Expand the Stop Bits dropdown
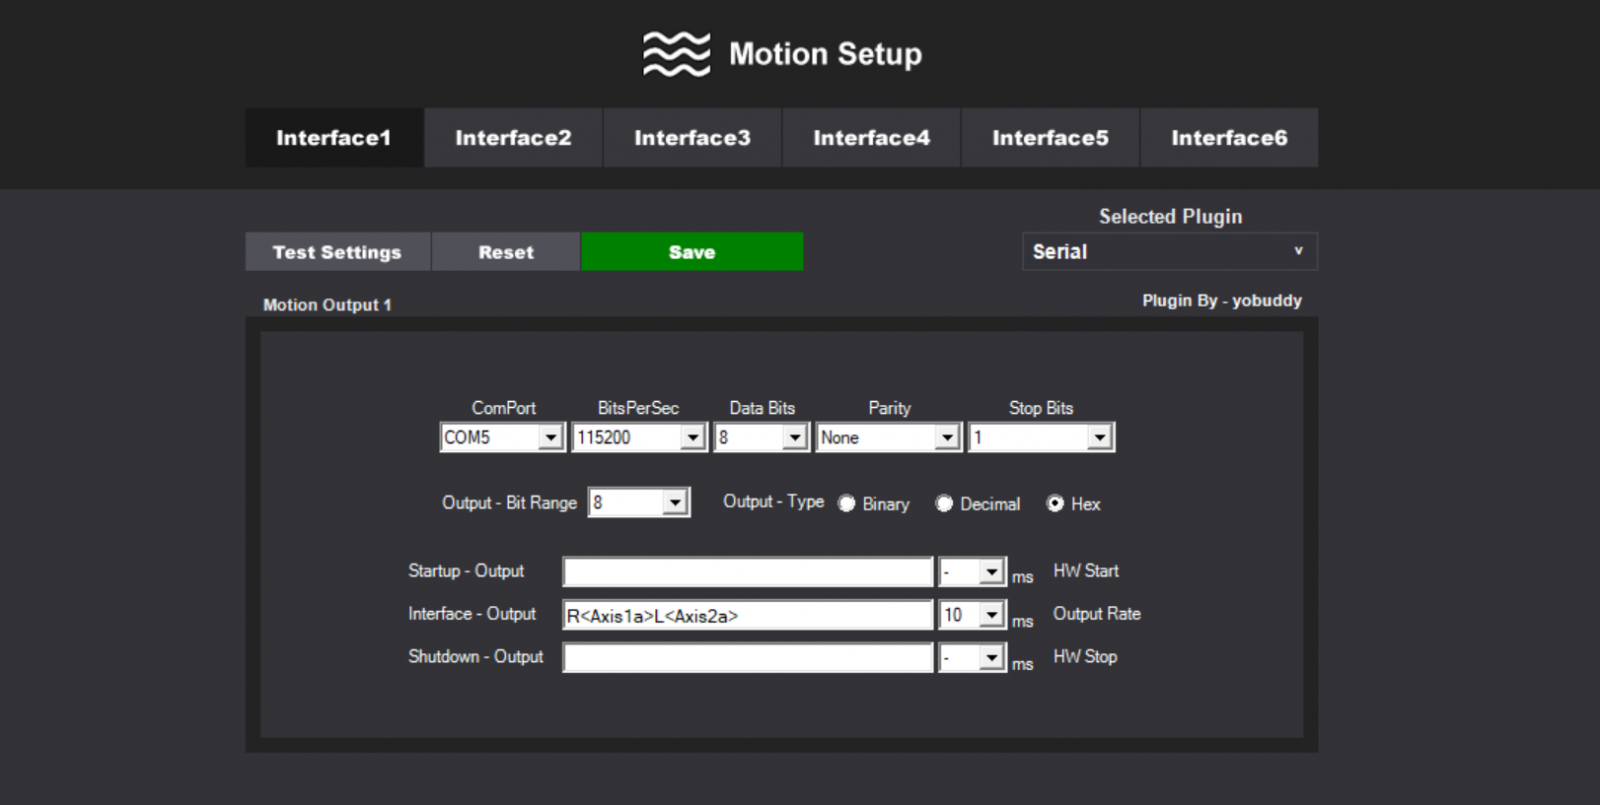Screen dimensions: 1600x805 [1100, 438]
